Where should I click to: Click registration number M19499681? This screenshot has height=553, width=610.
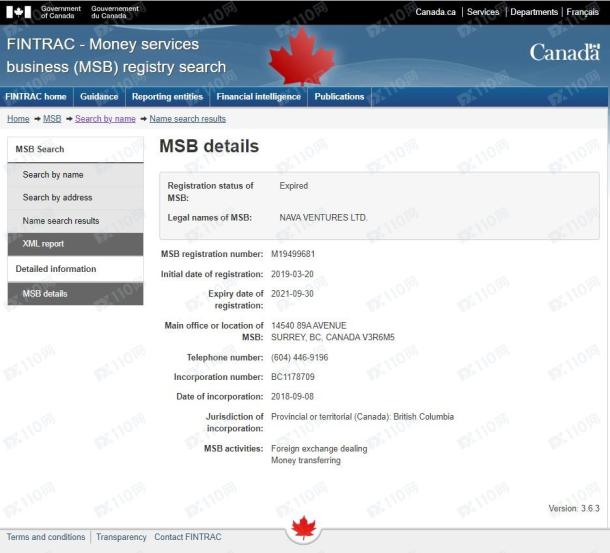coord(293,254)
